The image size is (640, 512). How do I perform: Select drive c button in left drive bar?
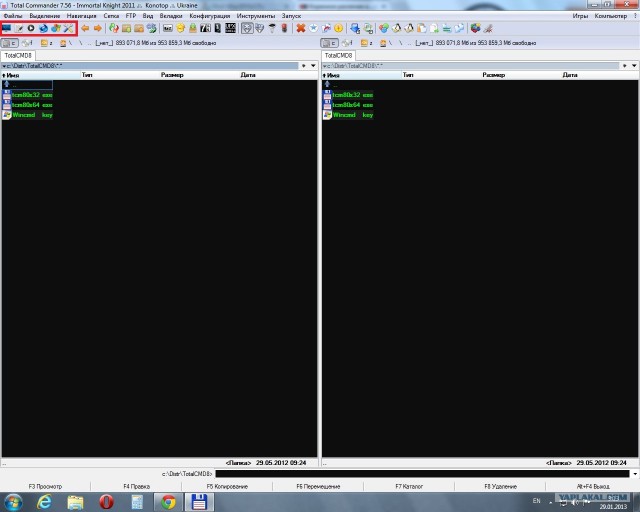tap(11, 43)
